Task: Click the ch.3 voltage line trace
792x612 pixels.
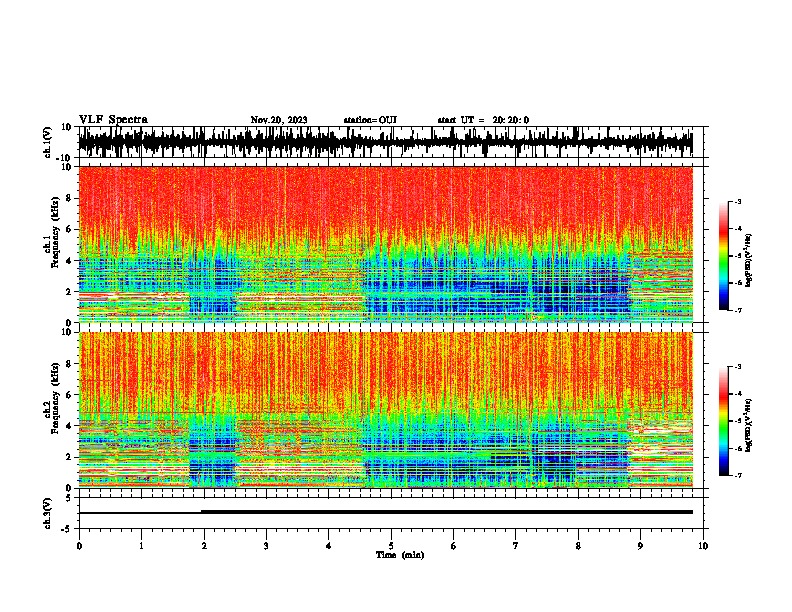Action: coord(386,512)
